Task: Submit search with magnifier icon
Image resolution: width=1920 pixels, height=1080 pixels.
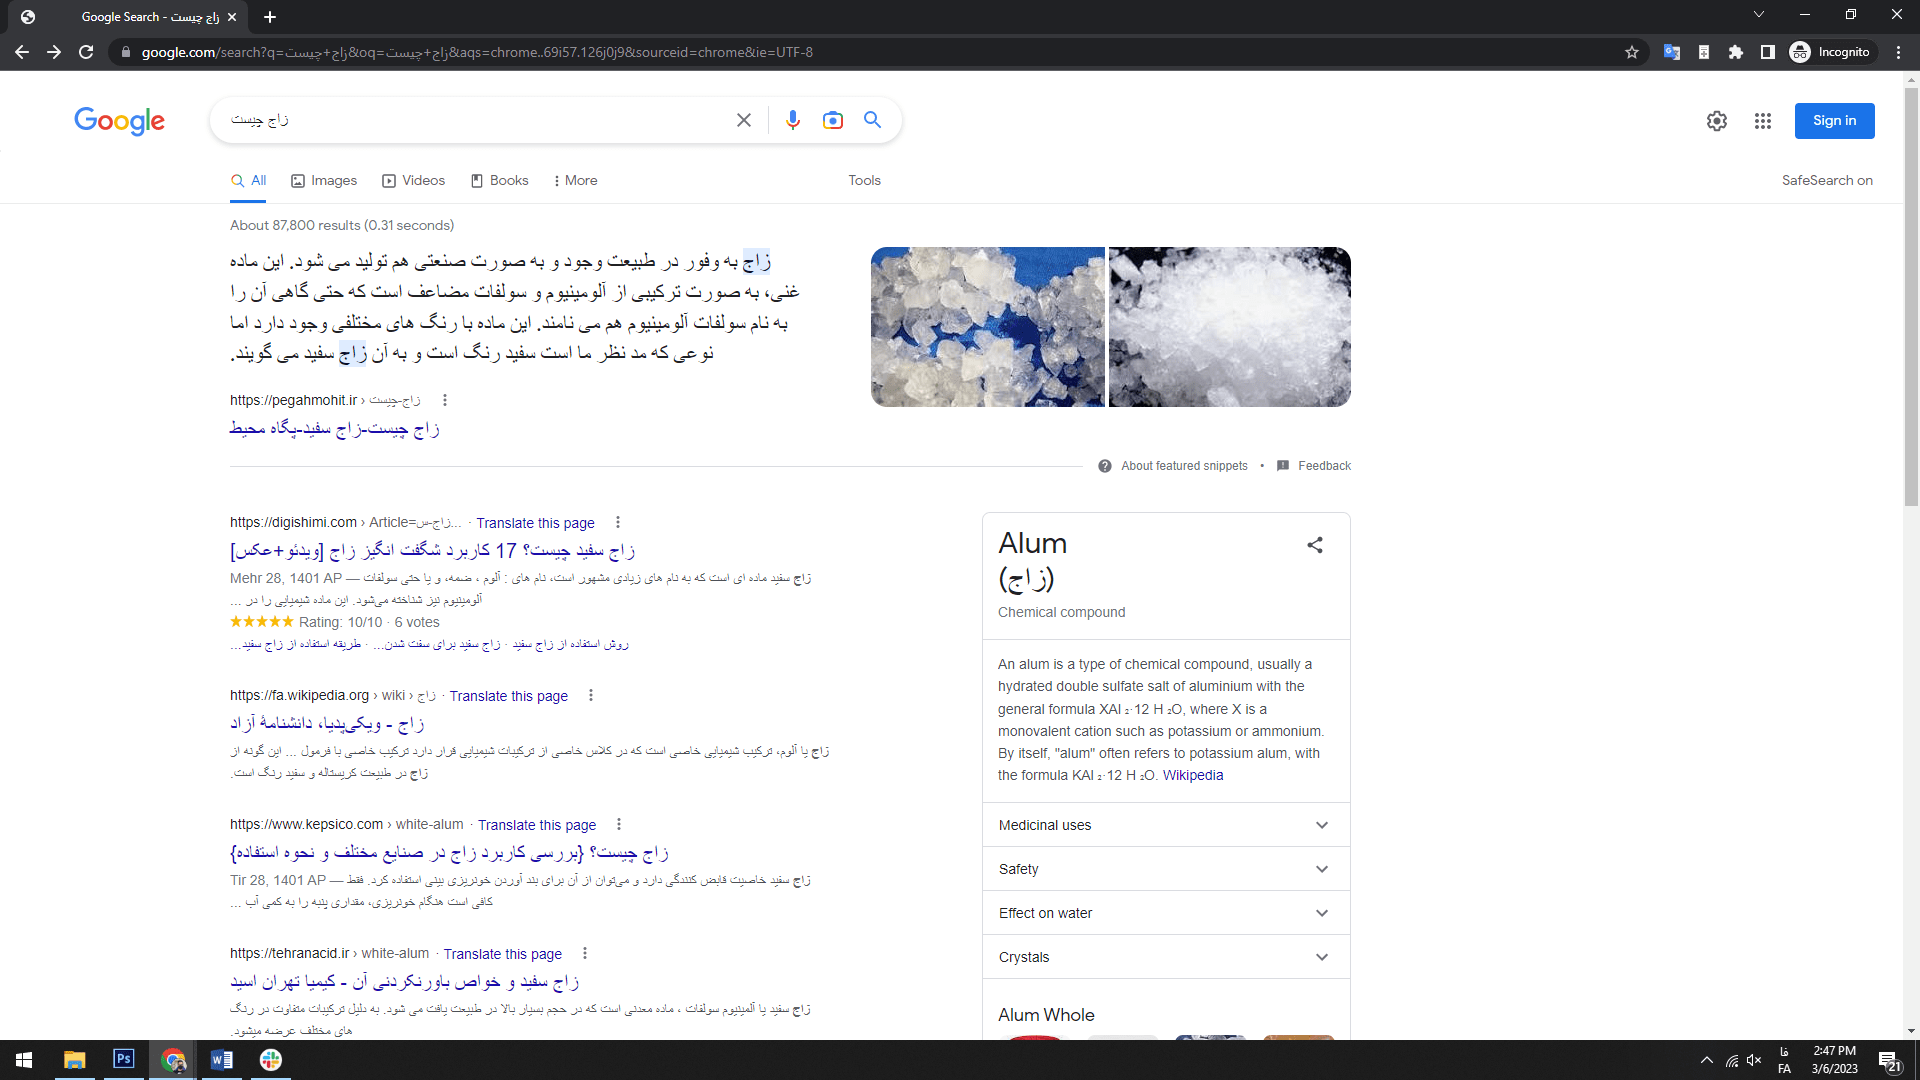Action: coord(873,120)
